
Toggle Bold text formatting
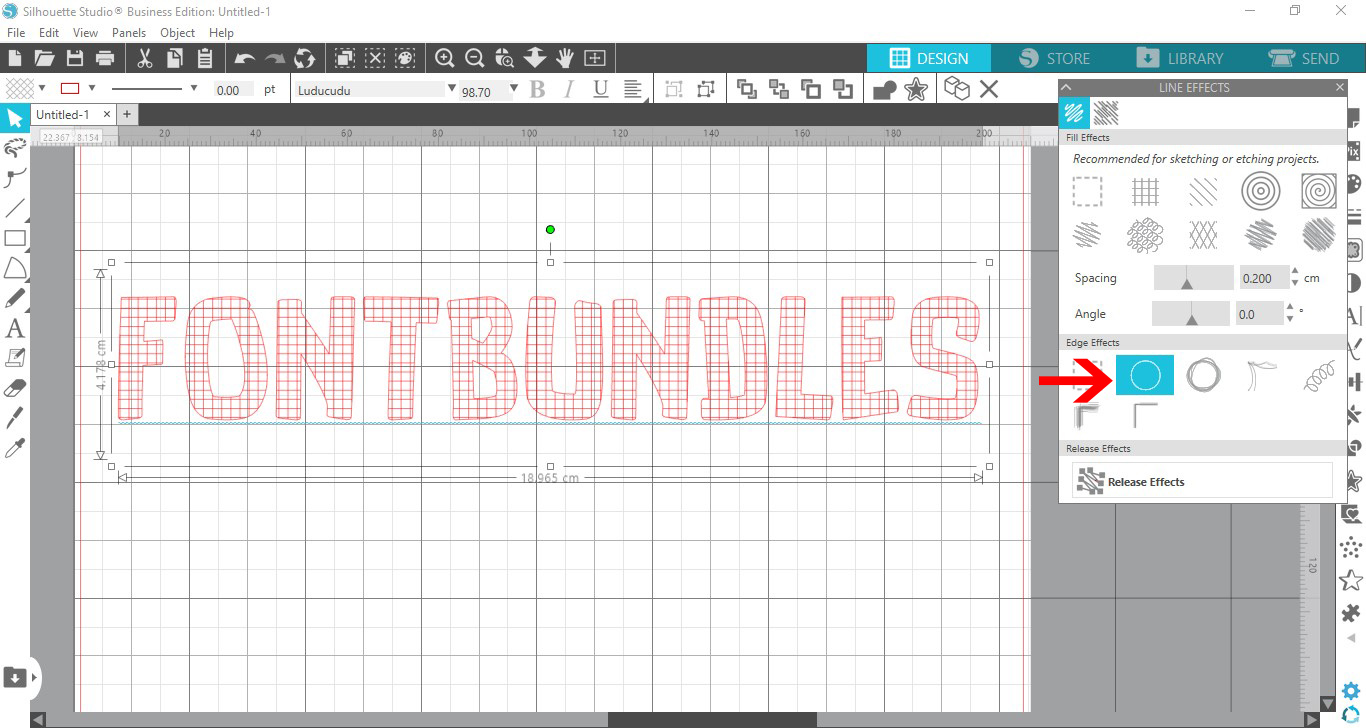click(x=537, y=89)
